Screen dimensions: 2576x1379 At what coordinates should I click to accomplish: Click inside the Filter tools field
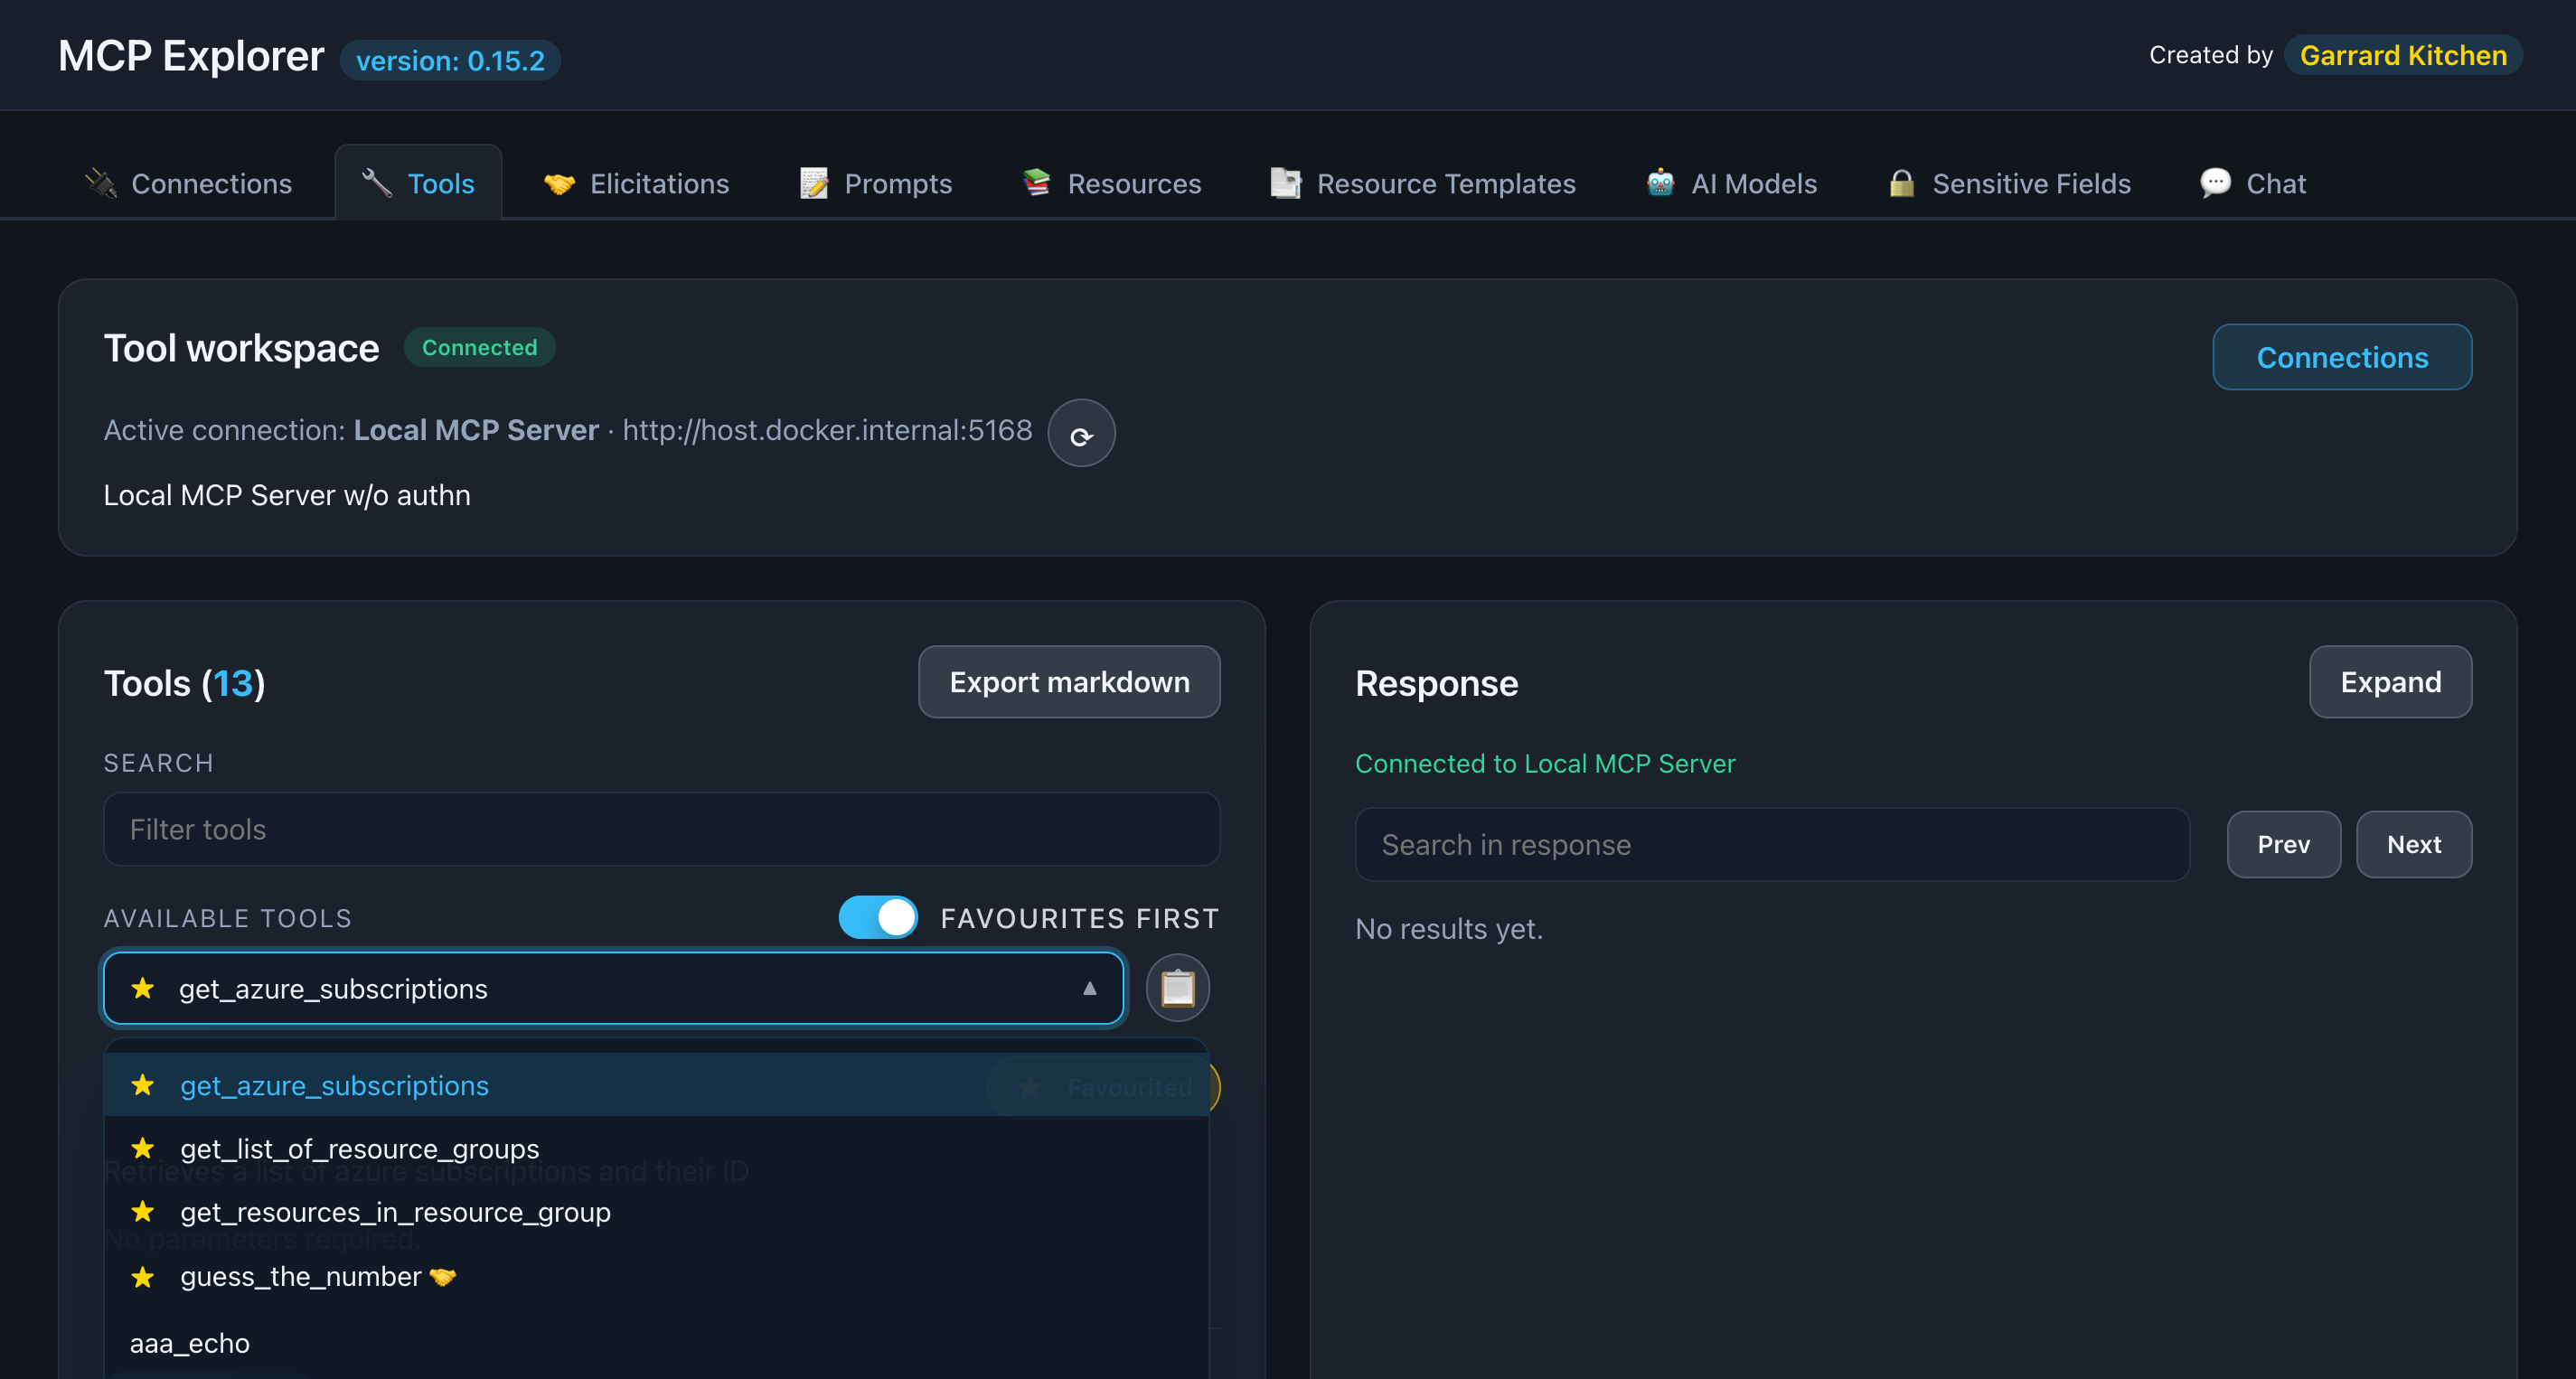(660, 829)
